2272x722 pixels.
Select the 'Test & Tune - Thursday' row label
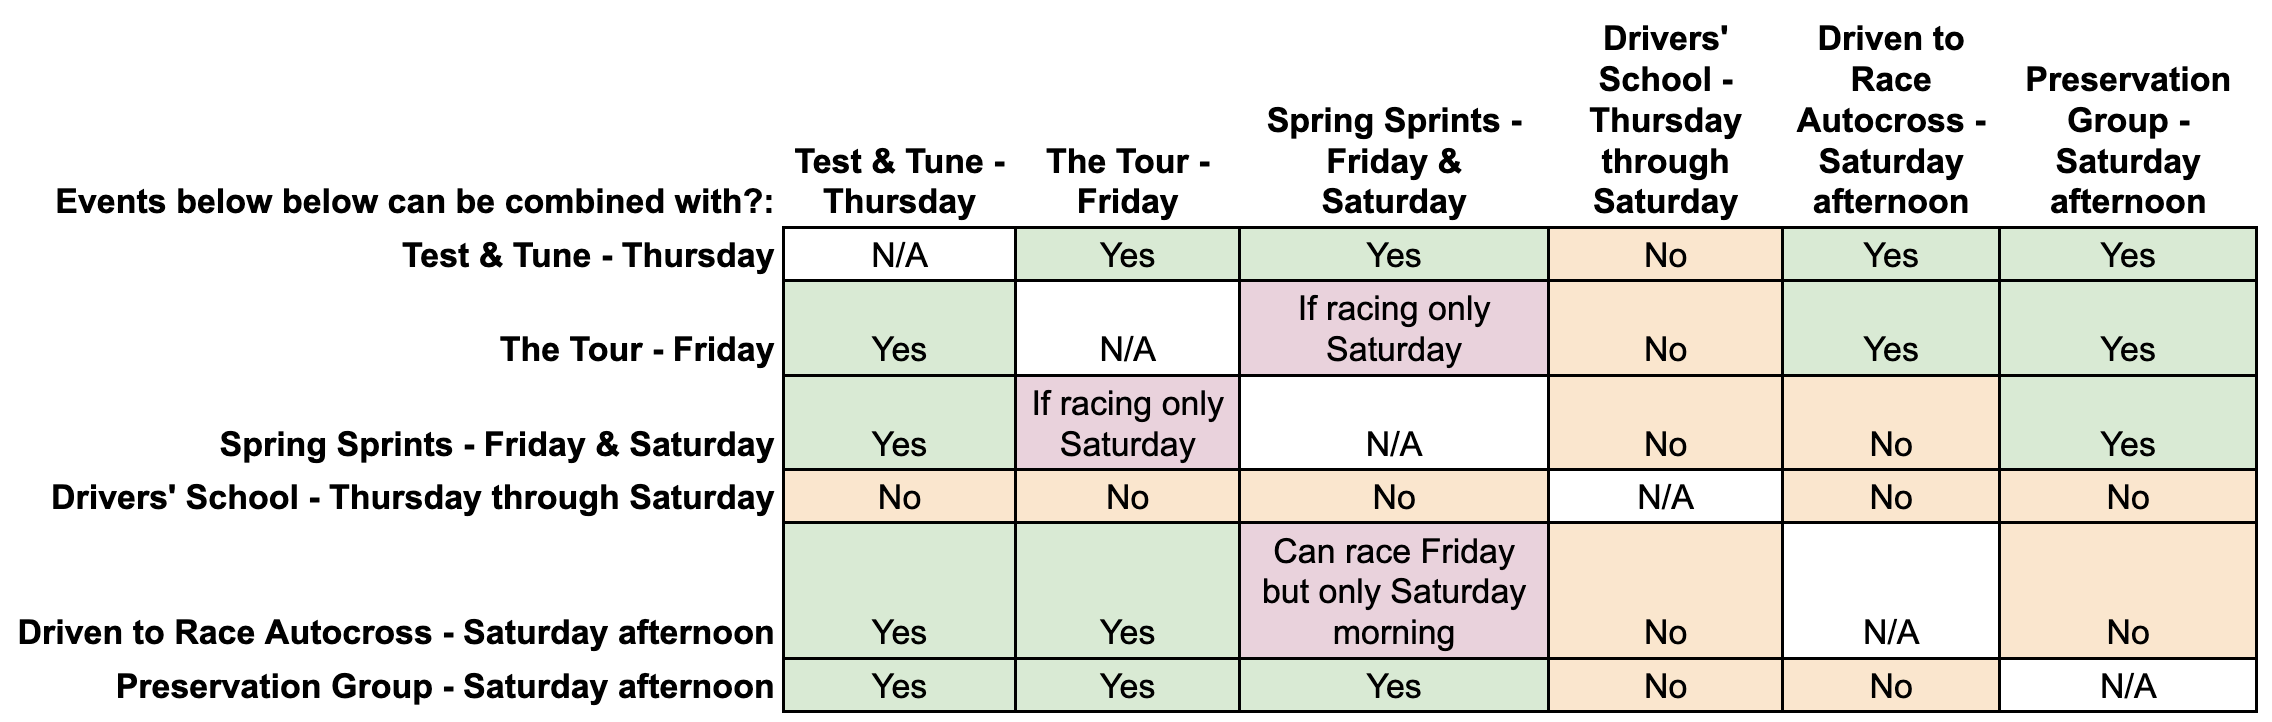coord(588,256)
